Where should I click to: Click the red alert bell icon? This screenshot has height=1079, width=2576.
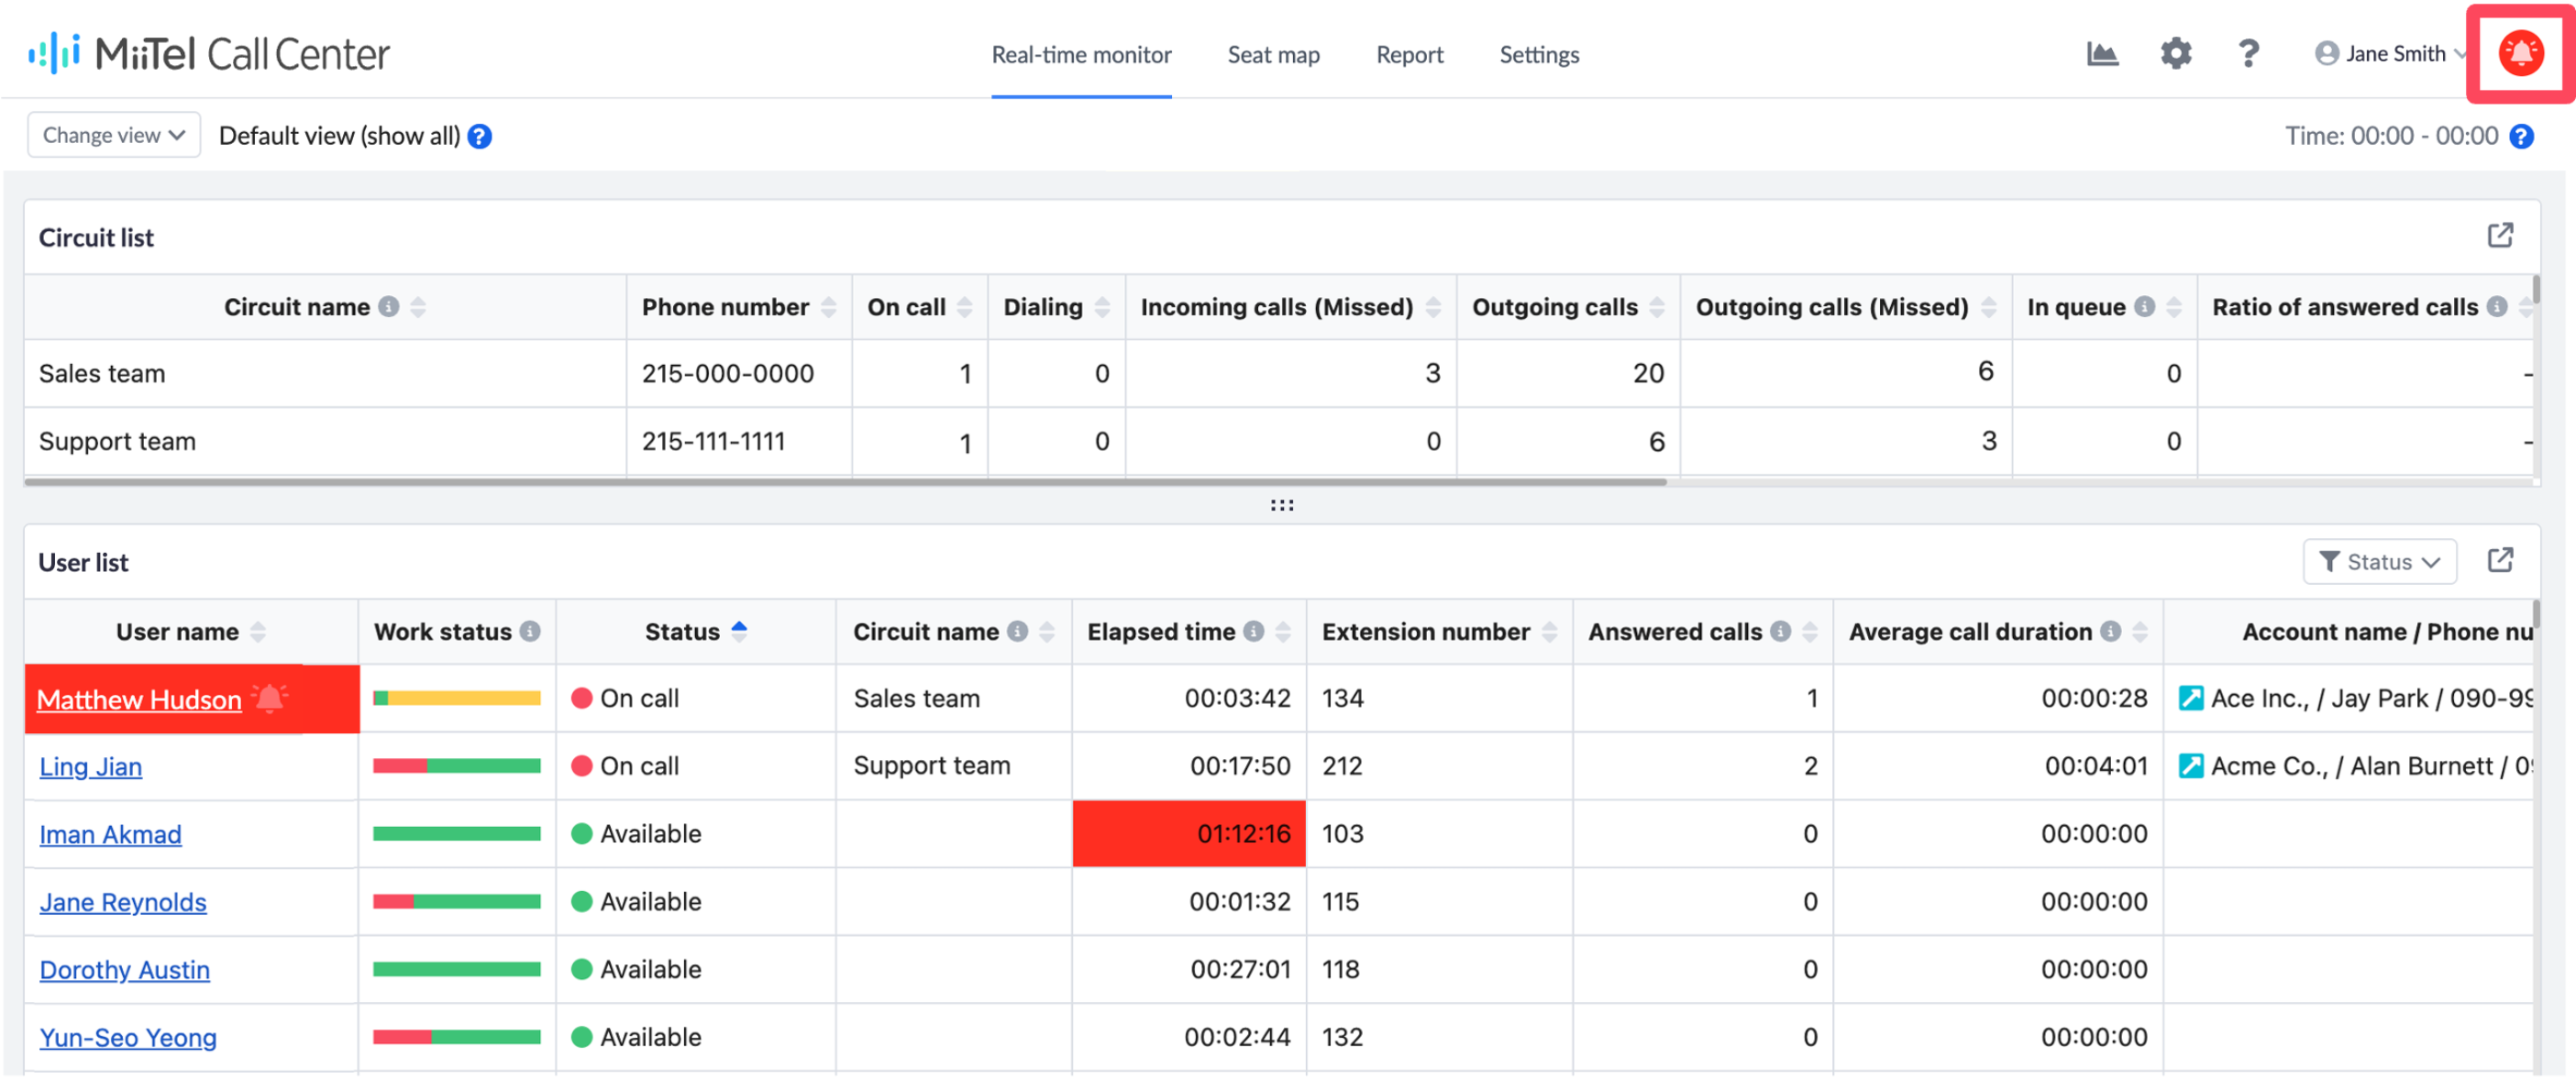tap(2520, 54)
